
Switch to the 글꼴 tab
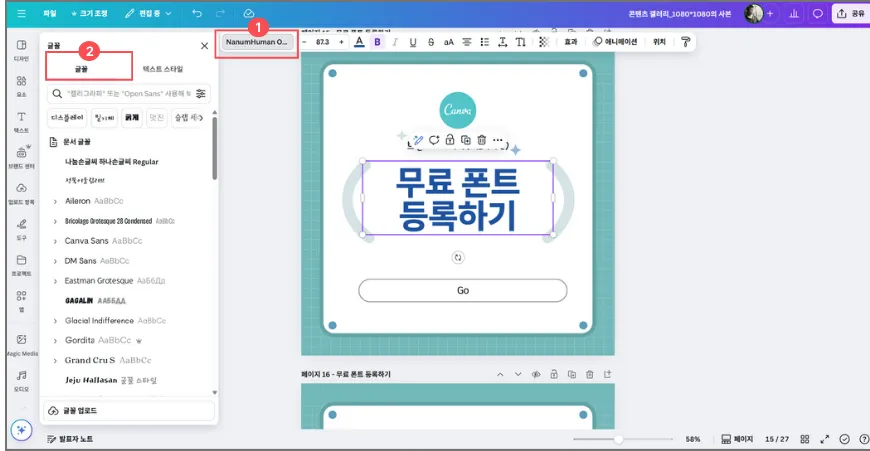point(82,69)
